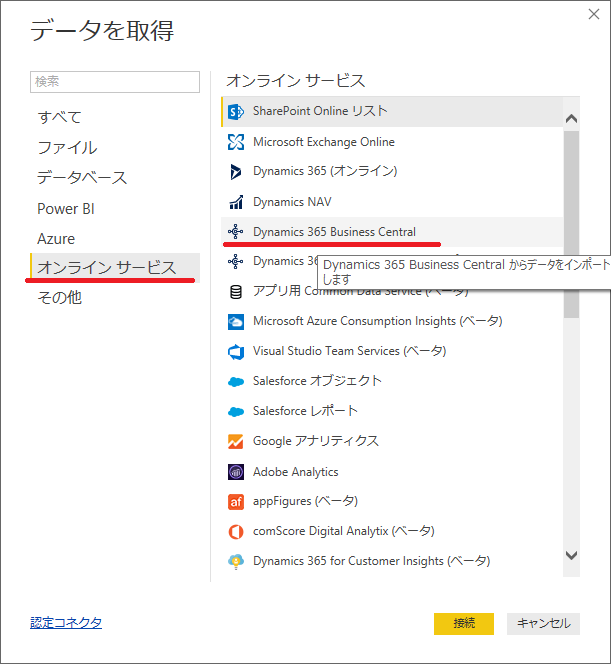
Task: Close the データを取得 dialog
Action: click(594, 14)
